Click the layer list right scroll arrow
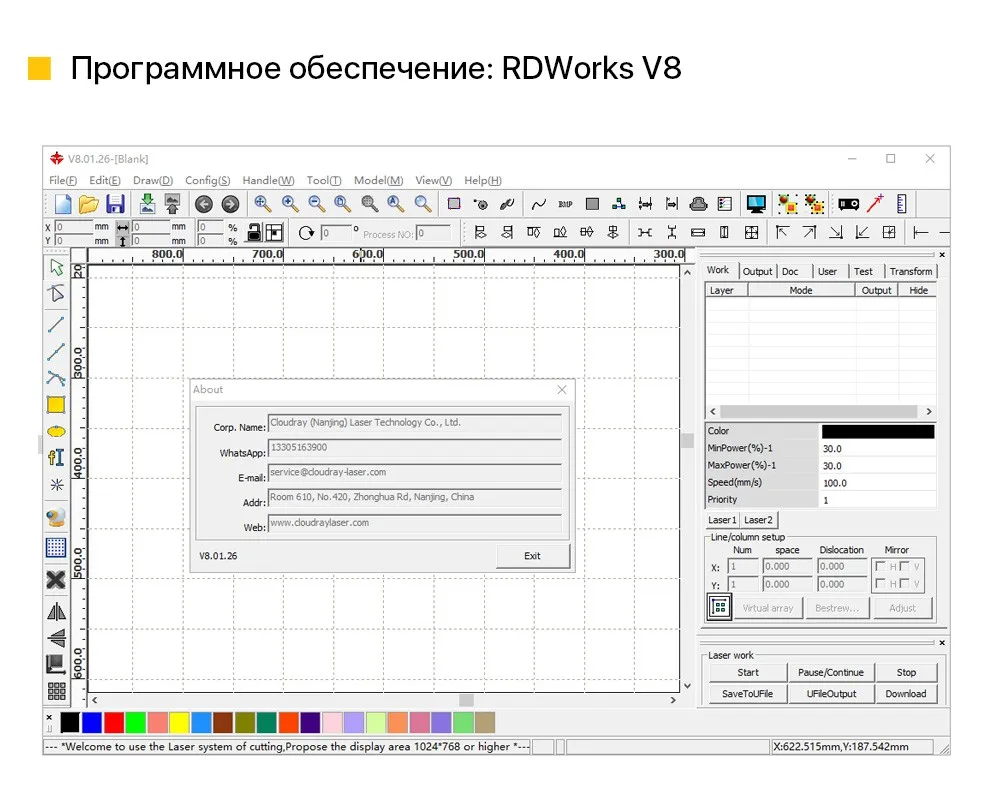The image size is (1000, 812). point(929,411)
